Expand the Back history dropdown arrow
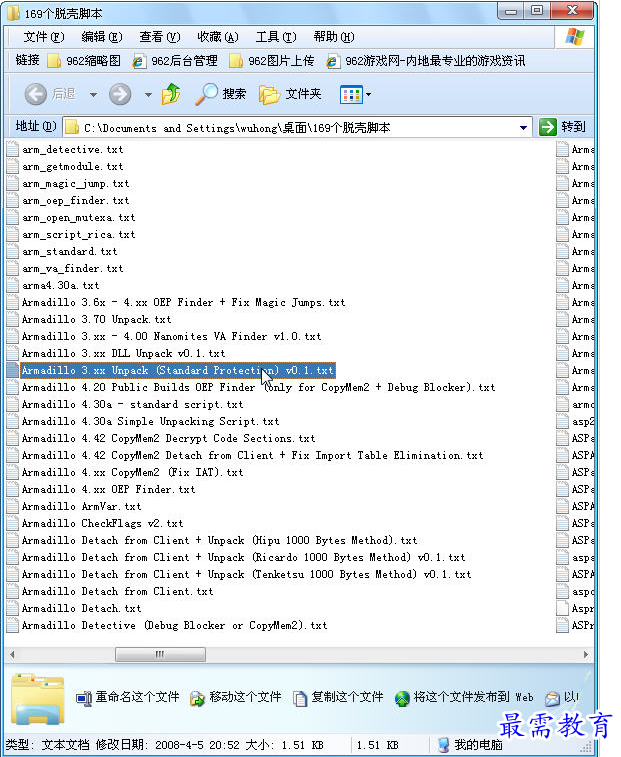 93,95
